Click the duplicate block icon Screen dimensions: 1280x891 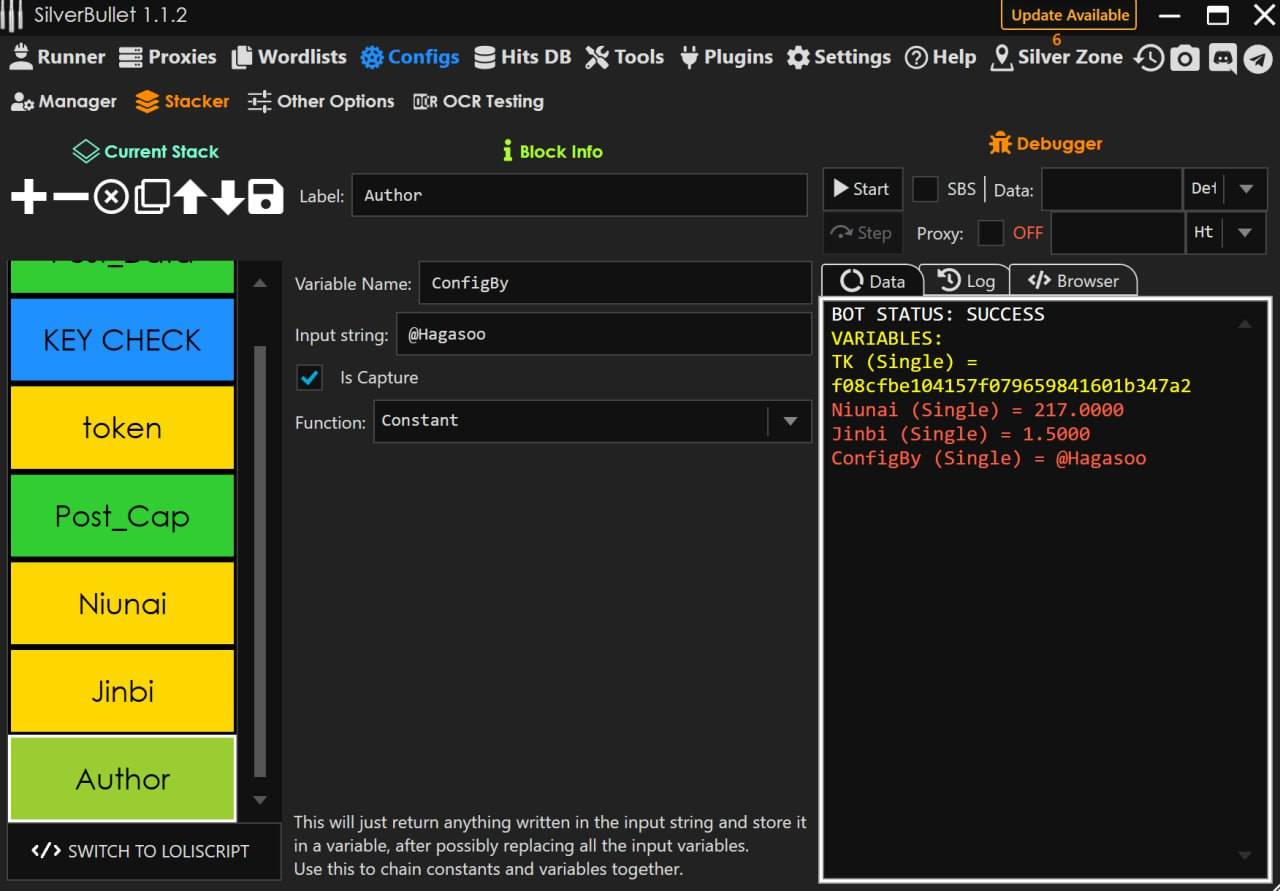tap(151, 197)
